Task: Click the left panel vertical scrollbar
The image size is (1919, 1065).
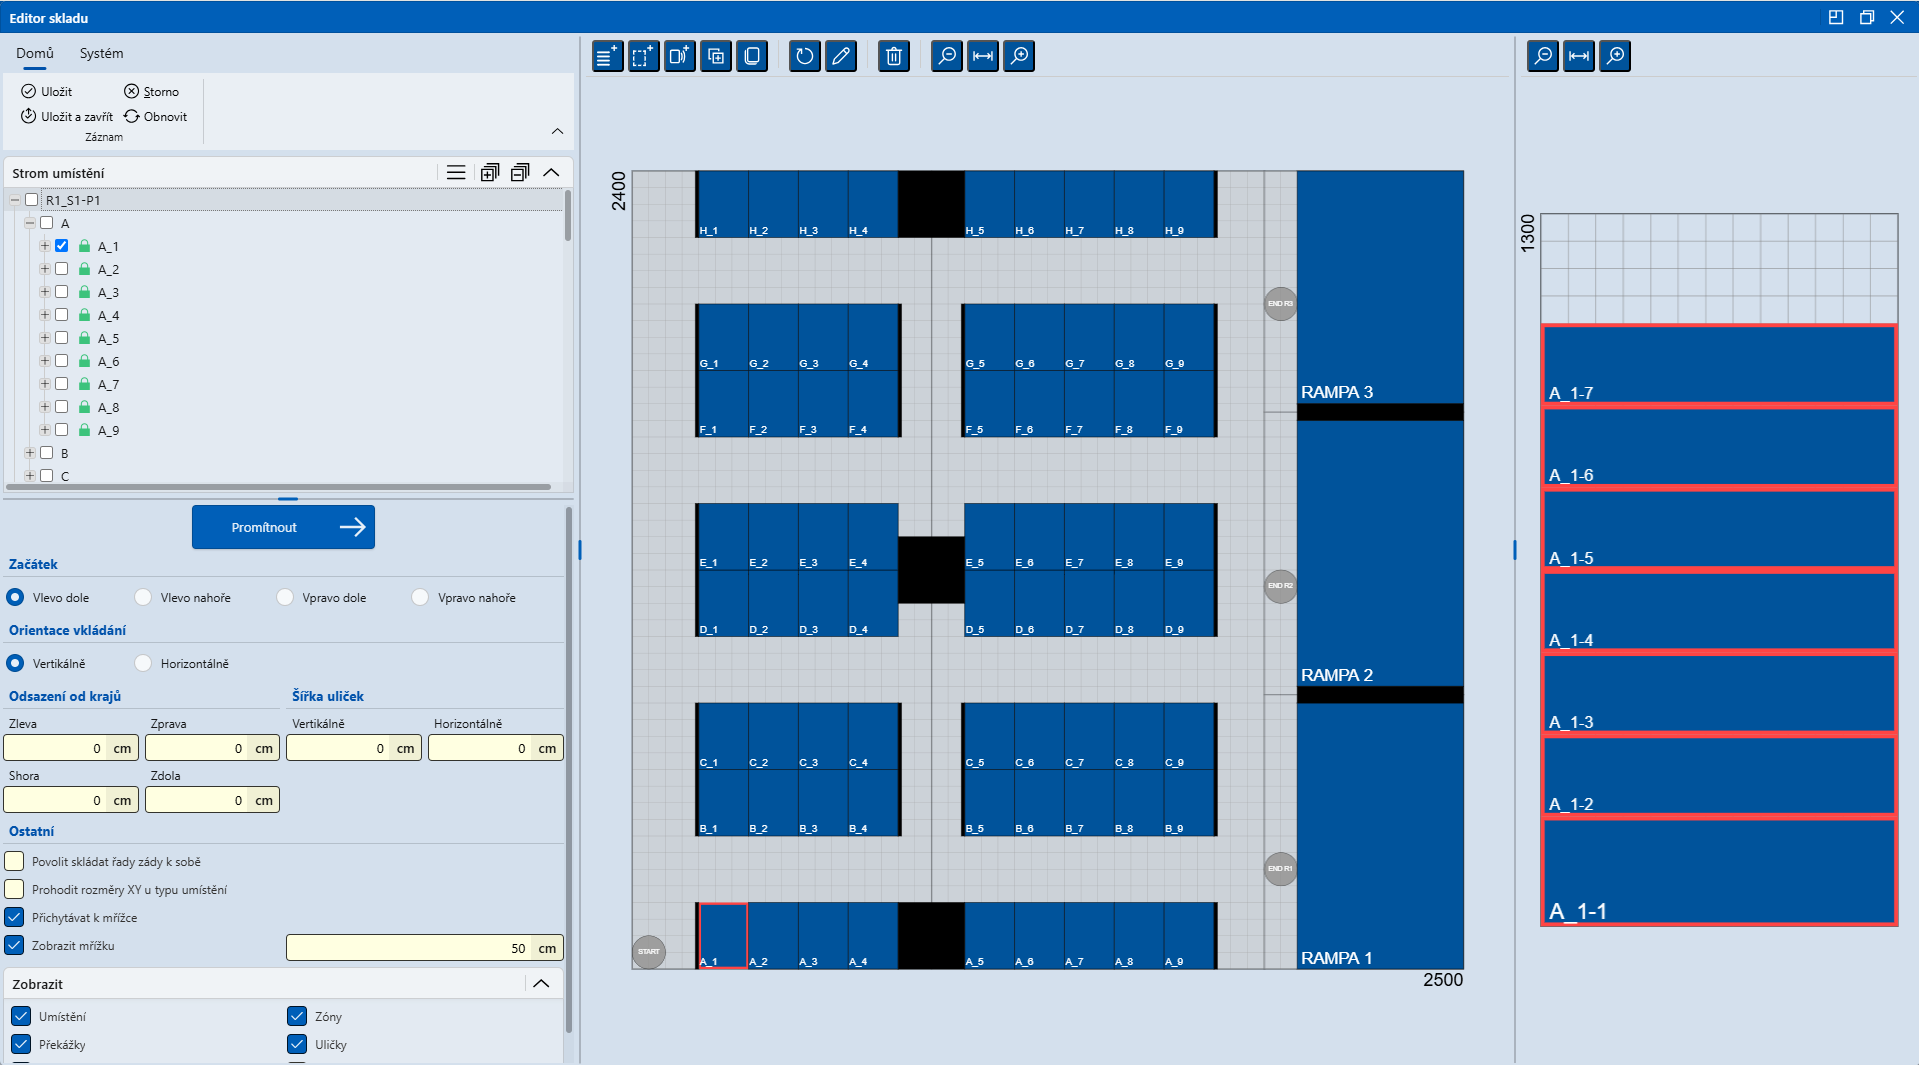Action: pos(569,770)
